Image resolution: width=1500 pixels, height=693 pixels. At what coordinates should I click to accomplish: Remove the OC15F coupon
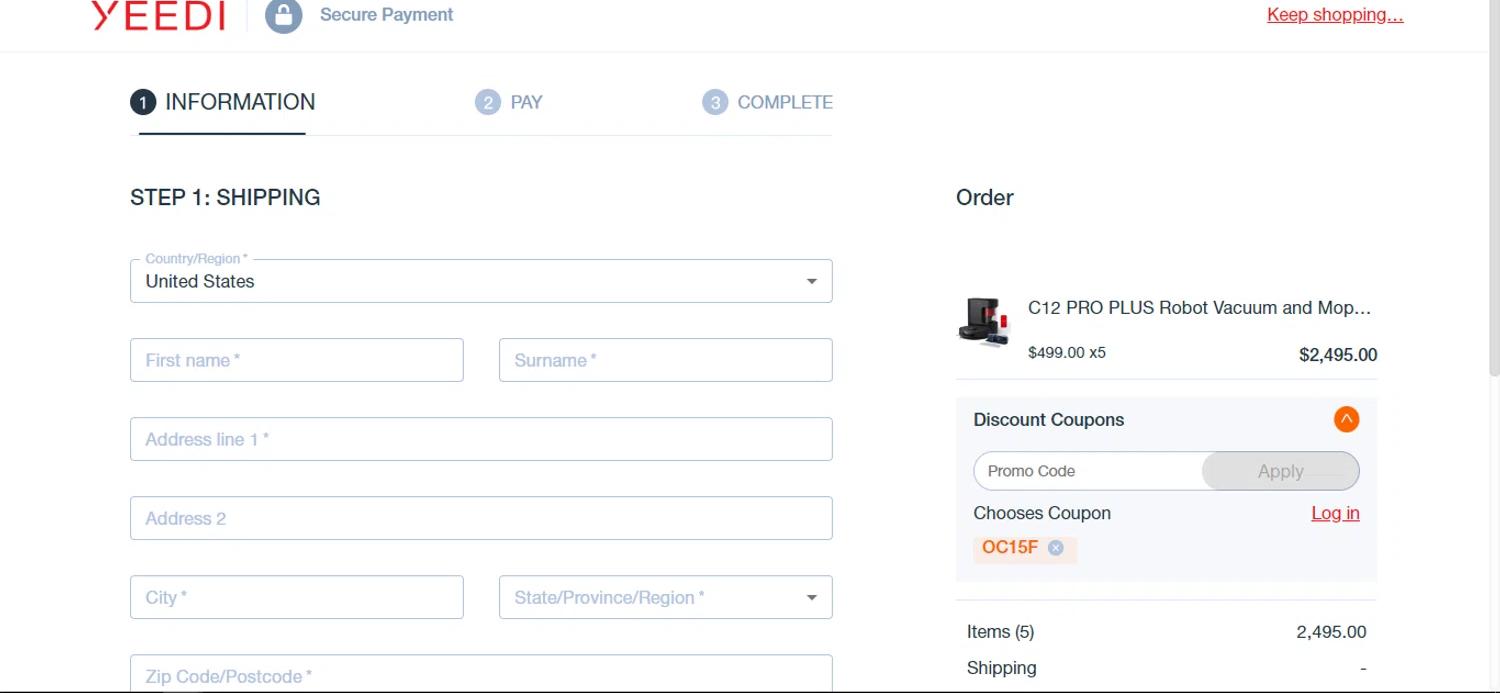pos(1055,548)
